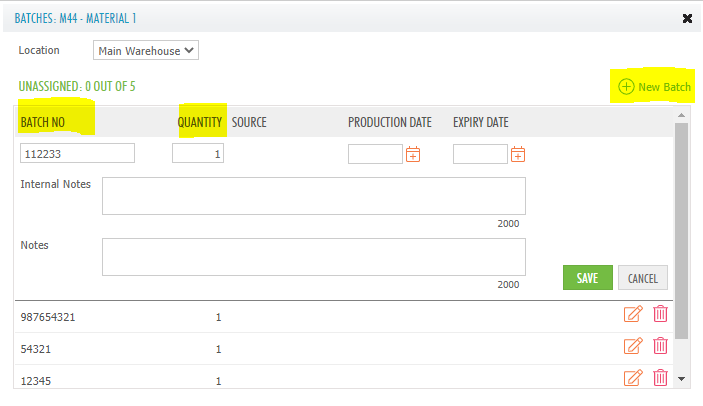Cancel the batch edit
703x406 pixels.
(x=643, y=278)
